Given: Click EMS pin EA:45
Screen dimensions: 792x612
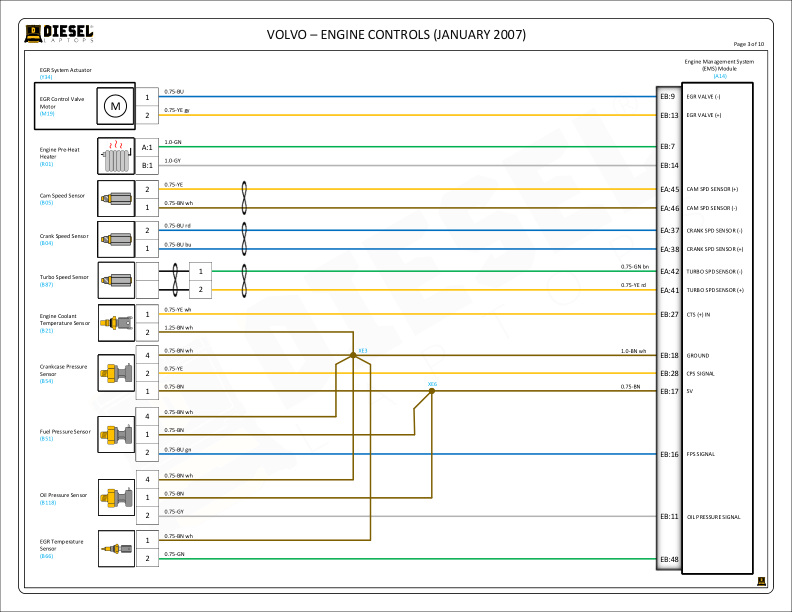Looking at the screenshot, I should [x=670, y=189].
